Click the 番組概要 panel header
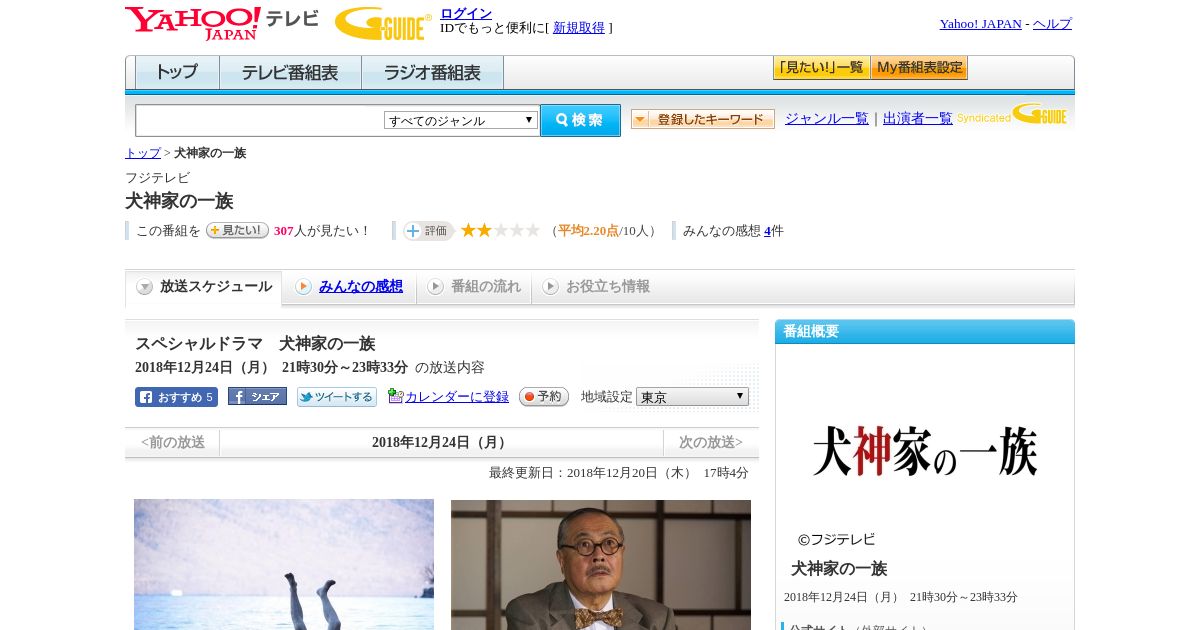This screenshot has height=630, width=1200. [x=925, y=332]
